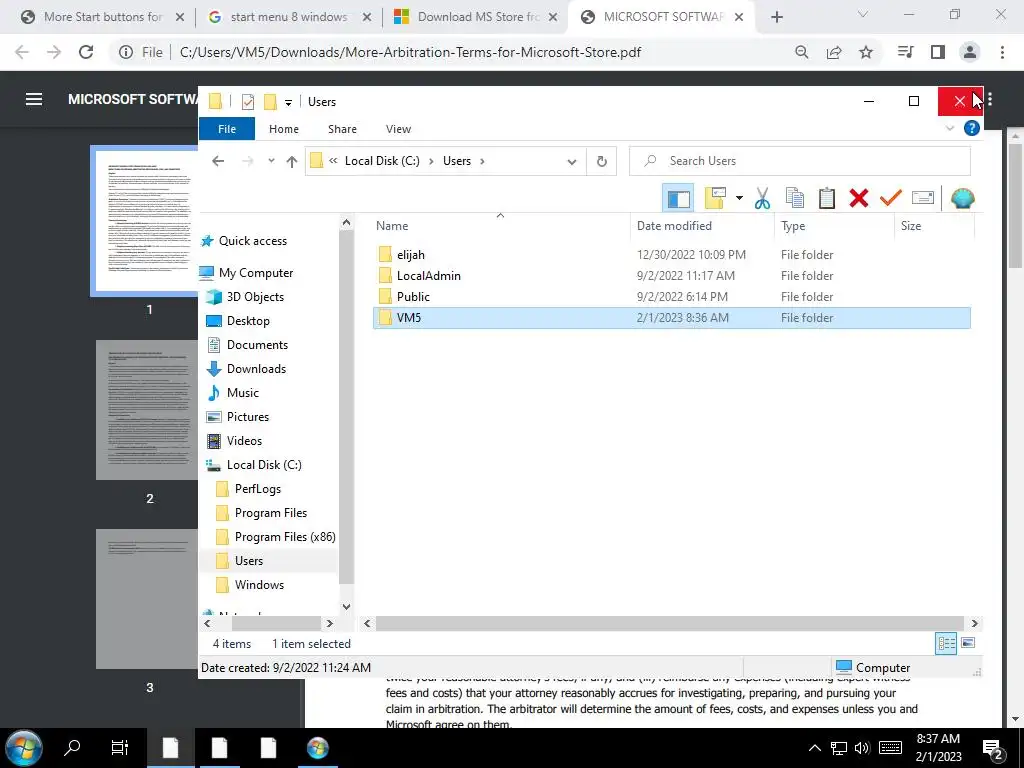The image size is (1024, 768).
Task: Open Program Files (x86) in navigation tree
Action: point(285,537)
